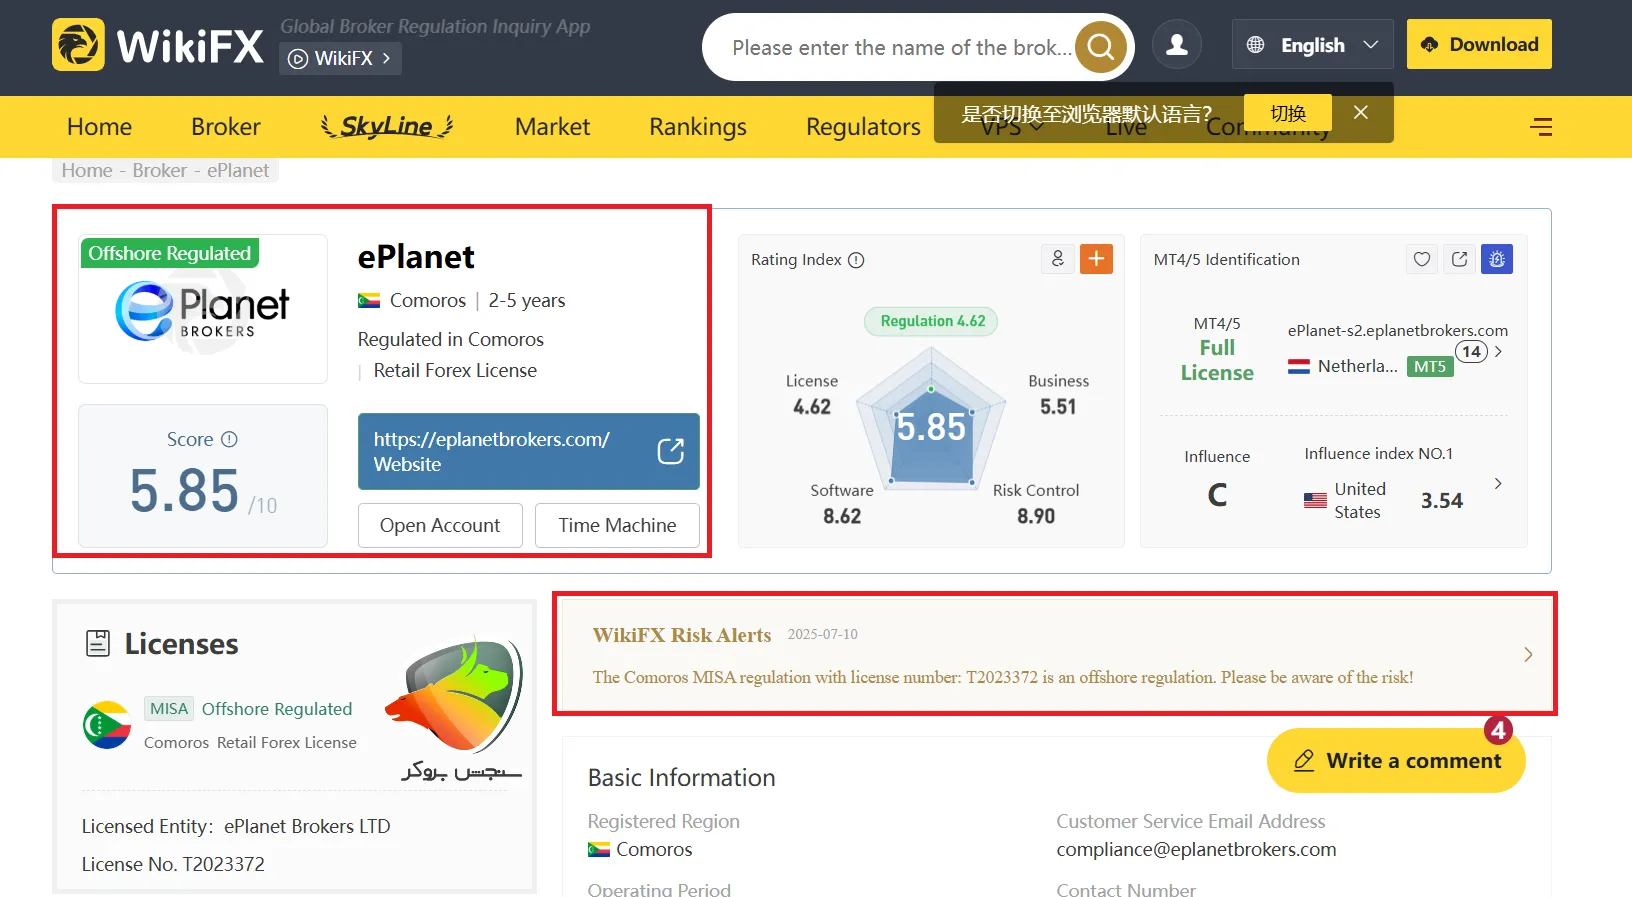Dismiss the language switch prompt
The image size is (1632, 897).
1361,113
